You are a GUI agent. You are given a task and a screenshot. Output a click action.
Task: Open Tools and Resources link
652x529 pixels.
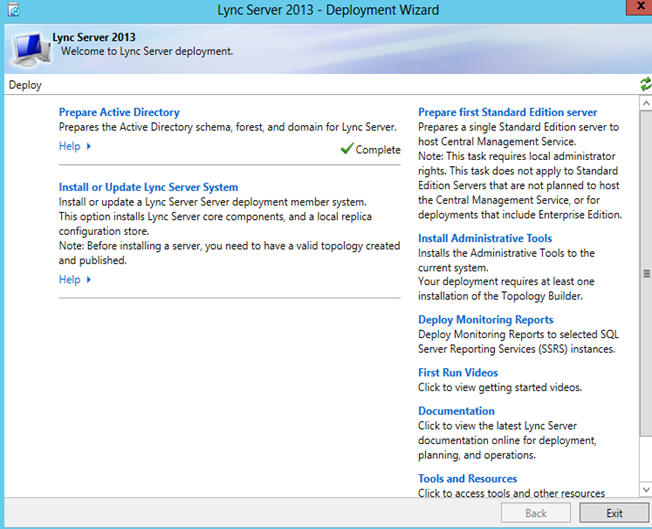[467, 479]
